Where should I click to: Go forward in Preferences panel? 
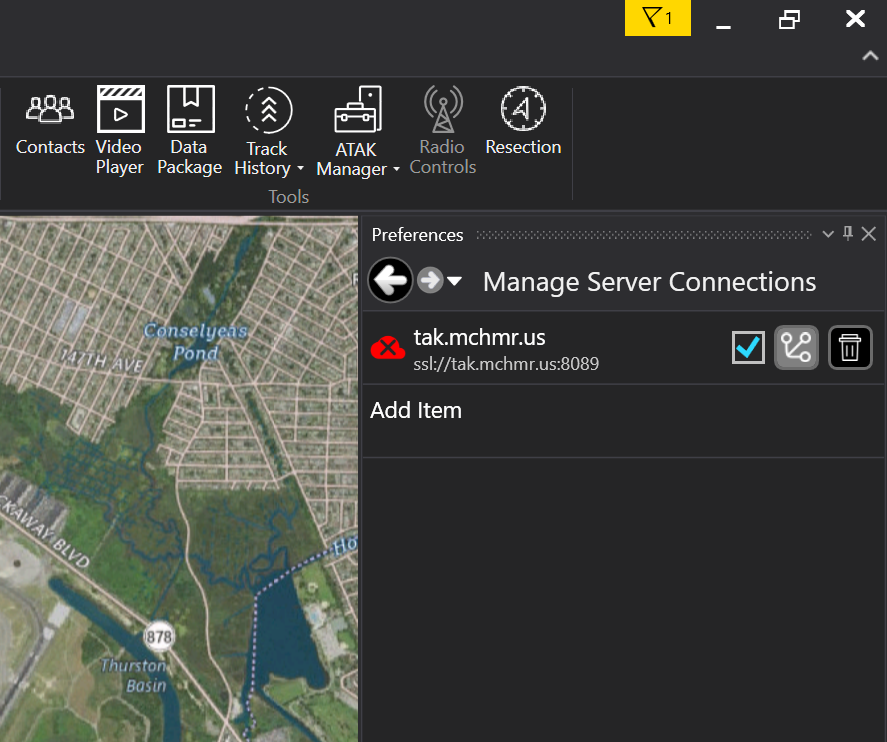(x=430, y=280)
